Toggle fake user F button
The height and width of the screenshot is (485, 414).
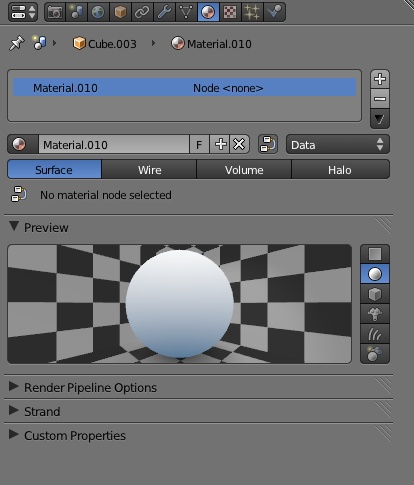click(199, 144)
